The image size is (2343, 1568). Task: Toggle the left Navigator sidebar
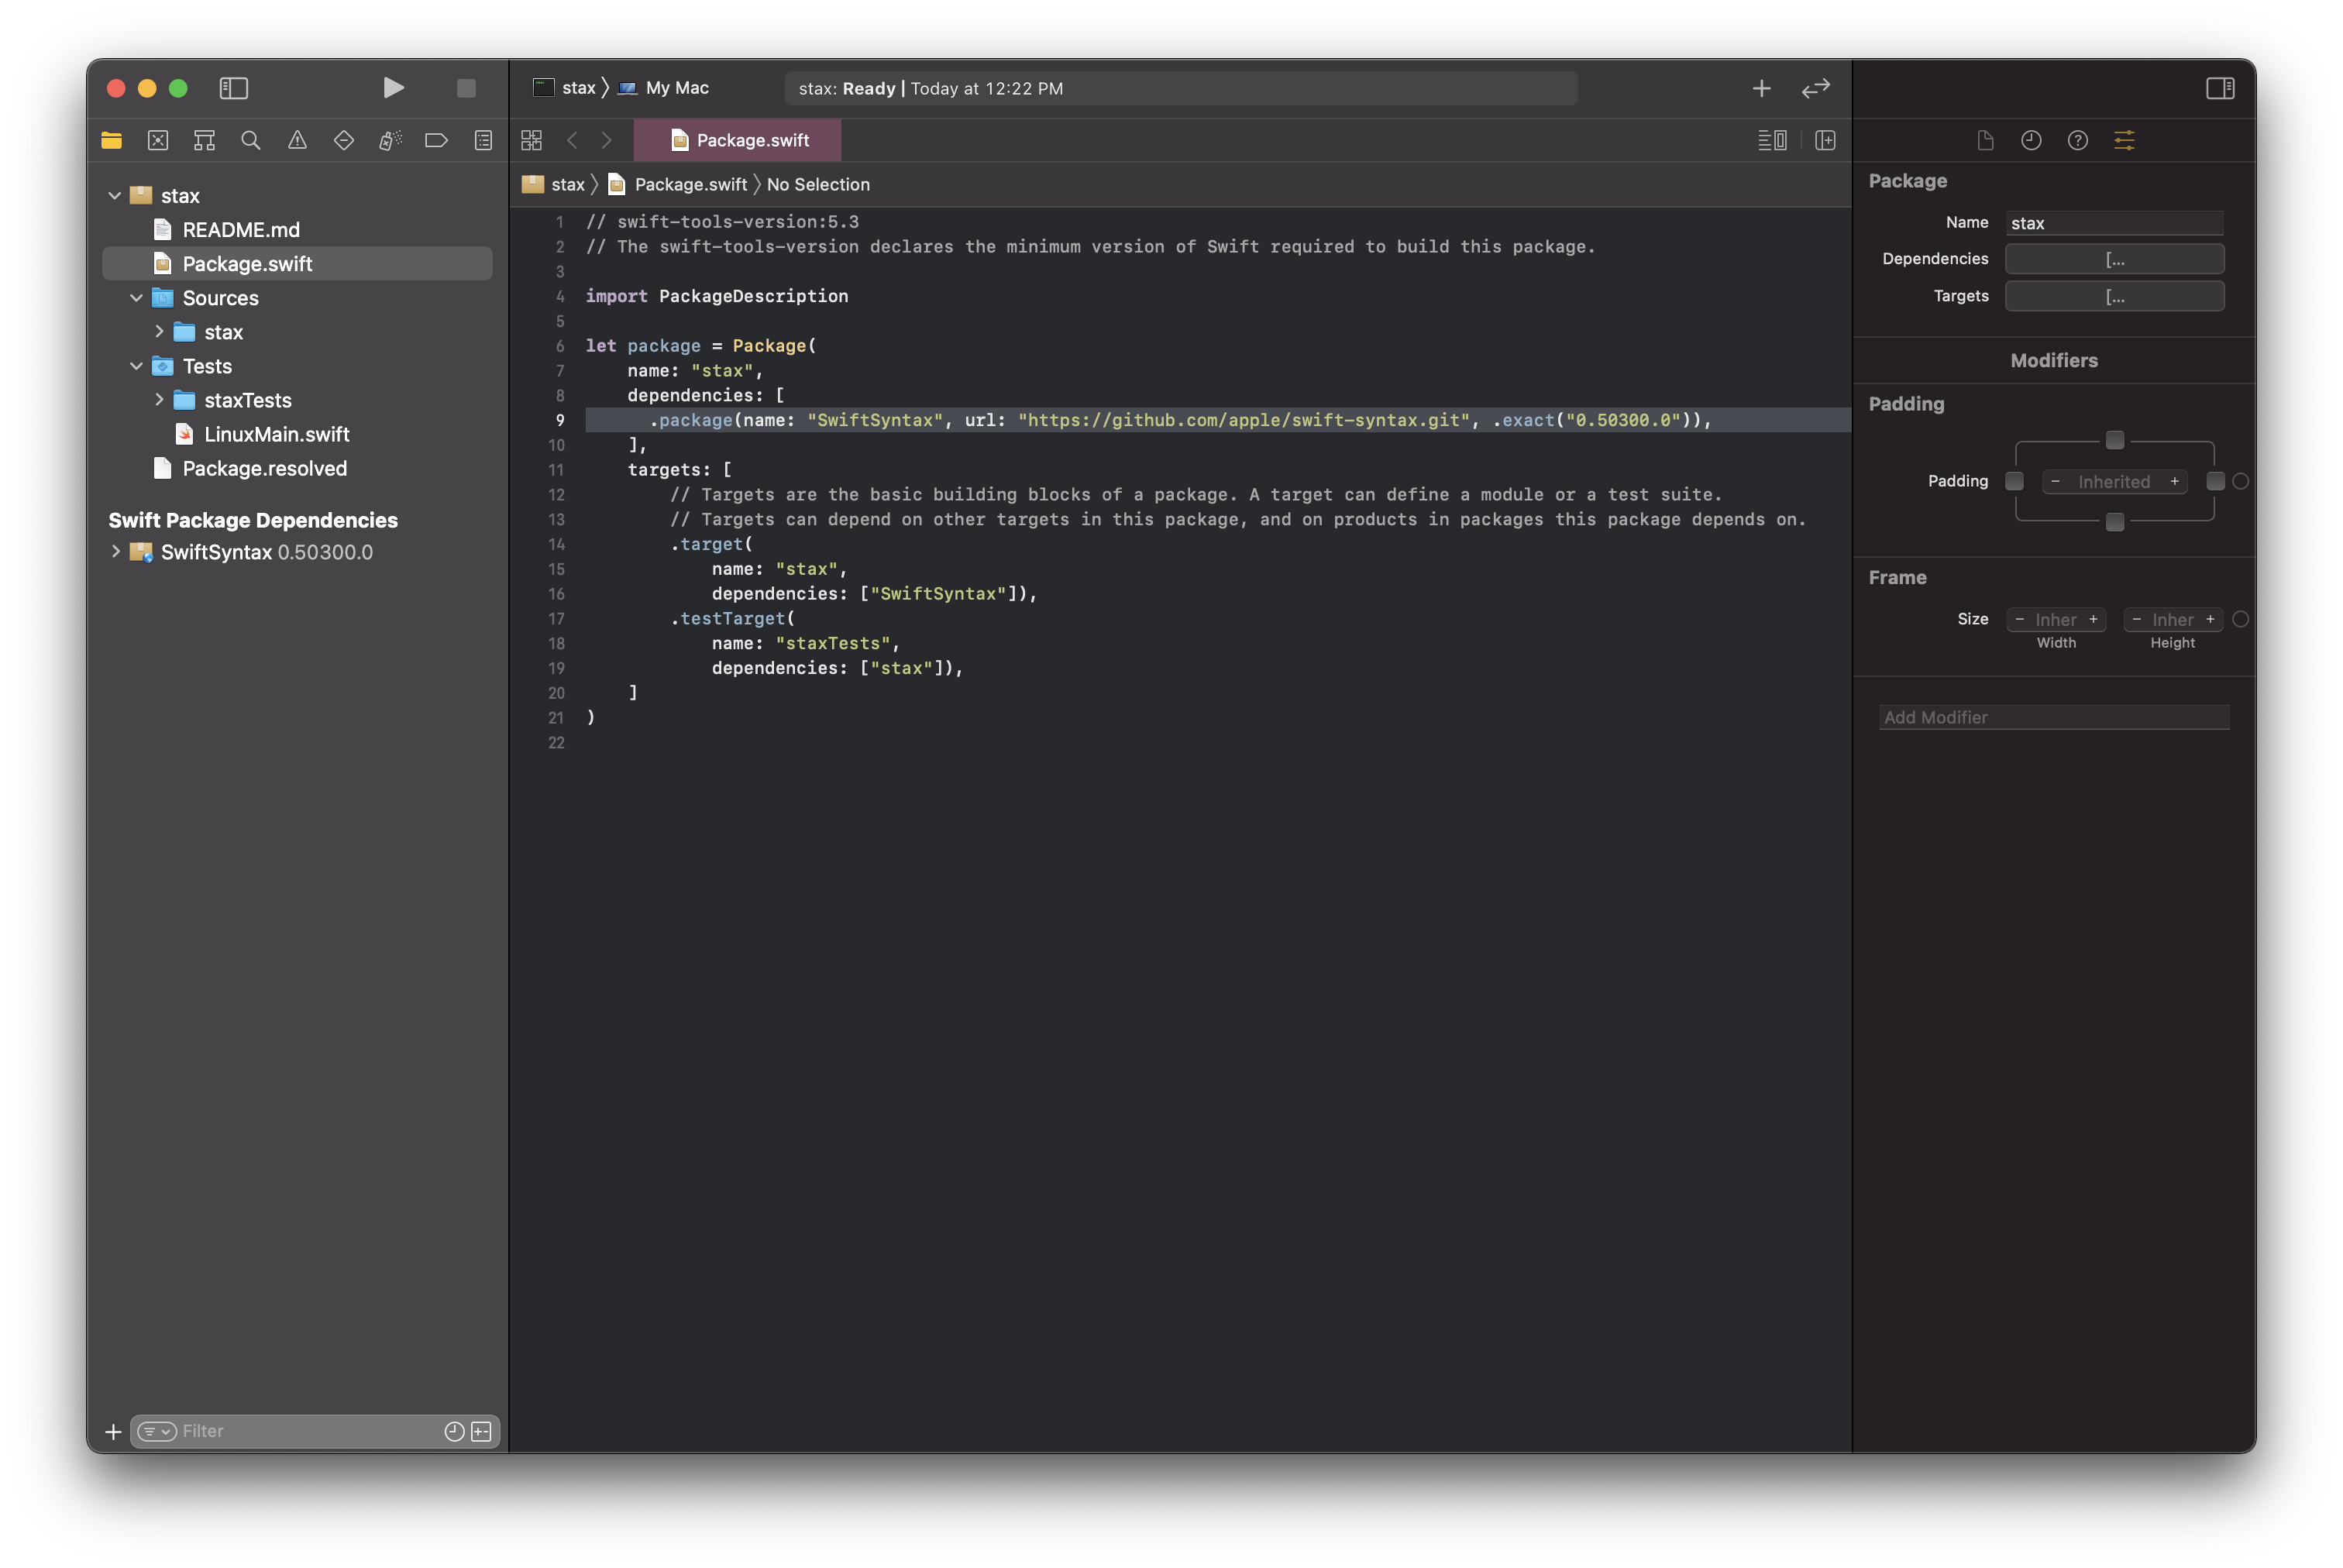pos(234,88)
